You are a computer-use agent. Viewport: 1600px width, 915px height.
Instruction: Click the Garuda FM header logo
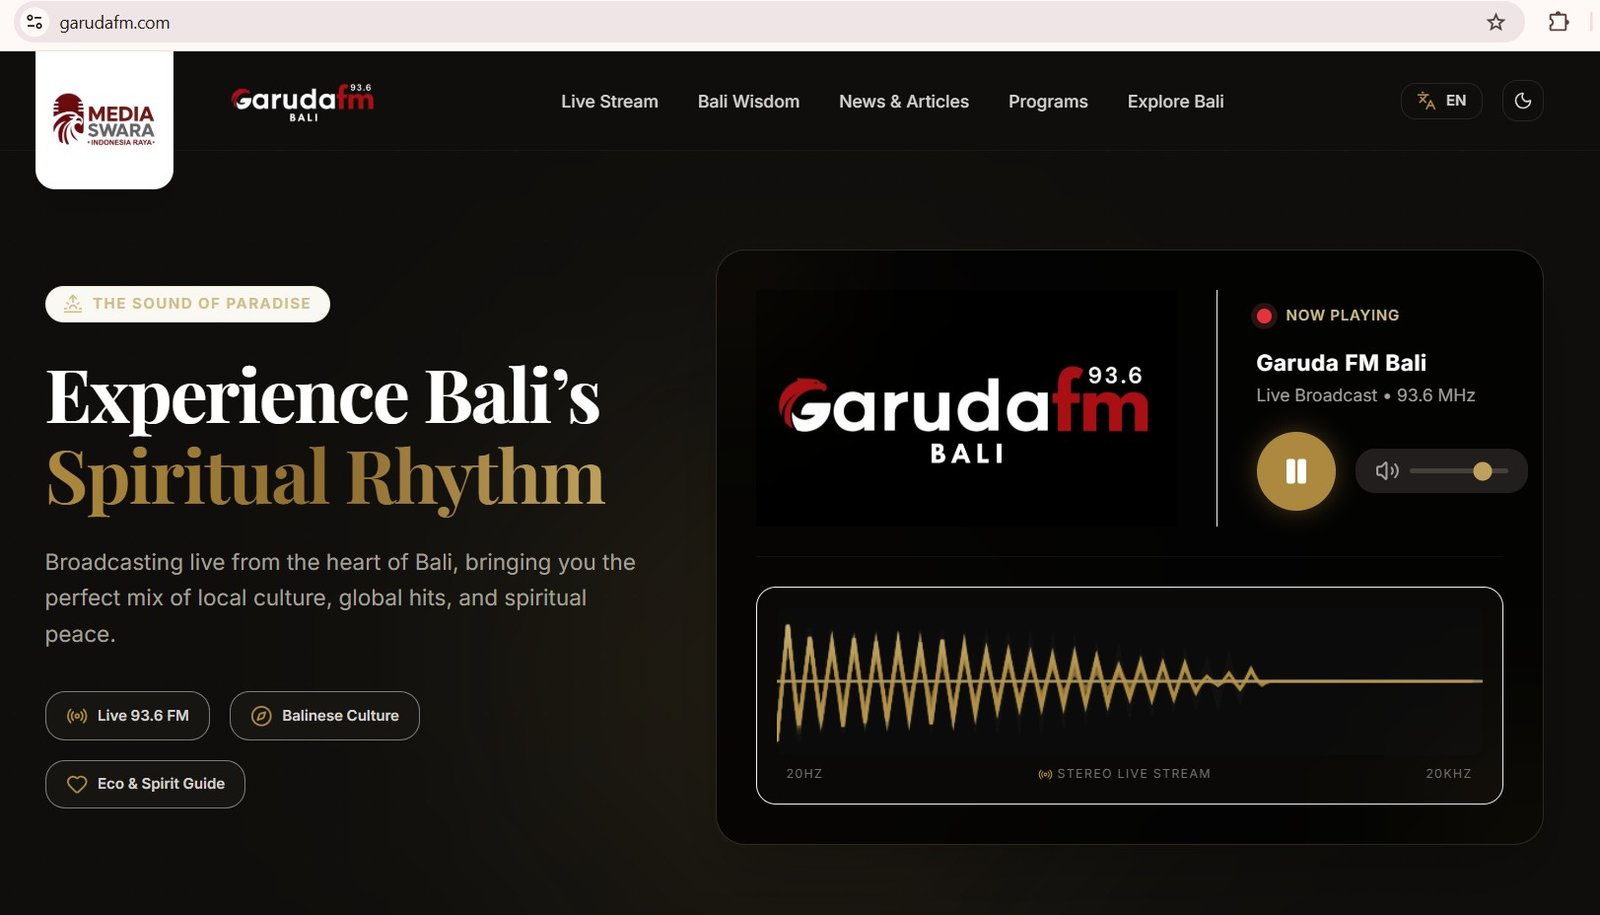point(303,102)
